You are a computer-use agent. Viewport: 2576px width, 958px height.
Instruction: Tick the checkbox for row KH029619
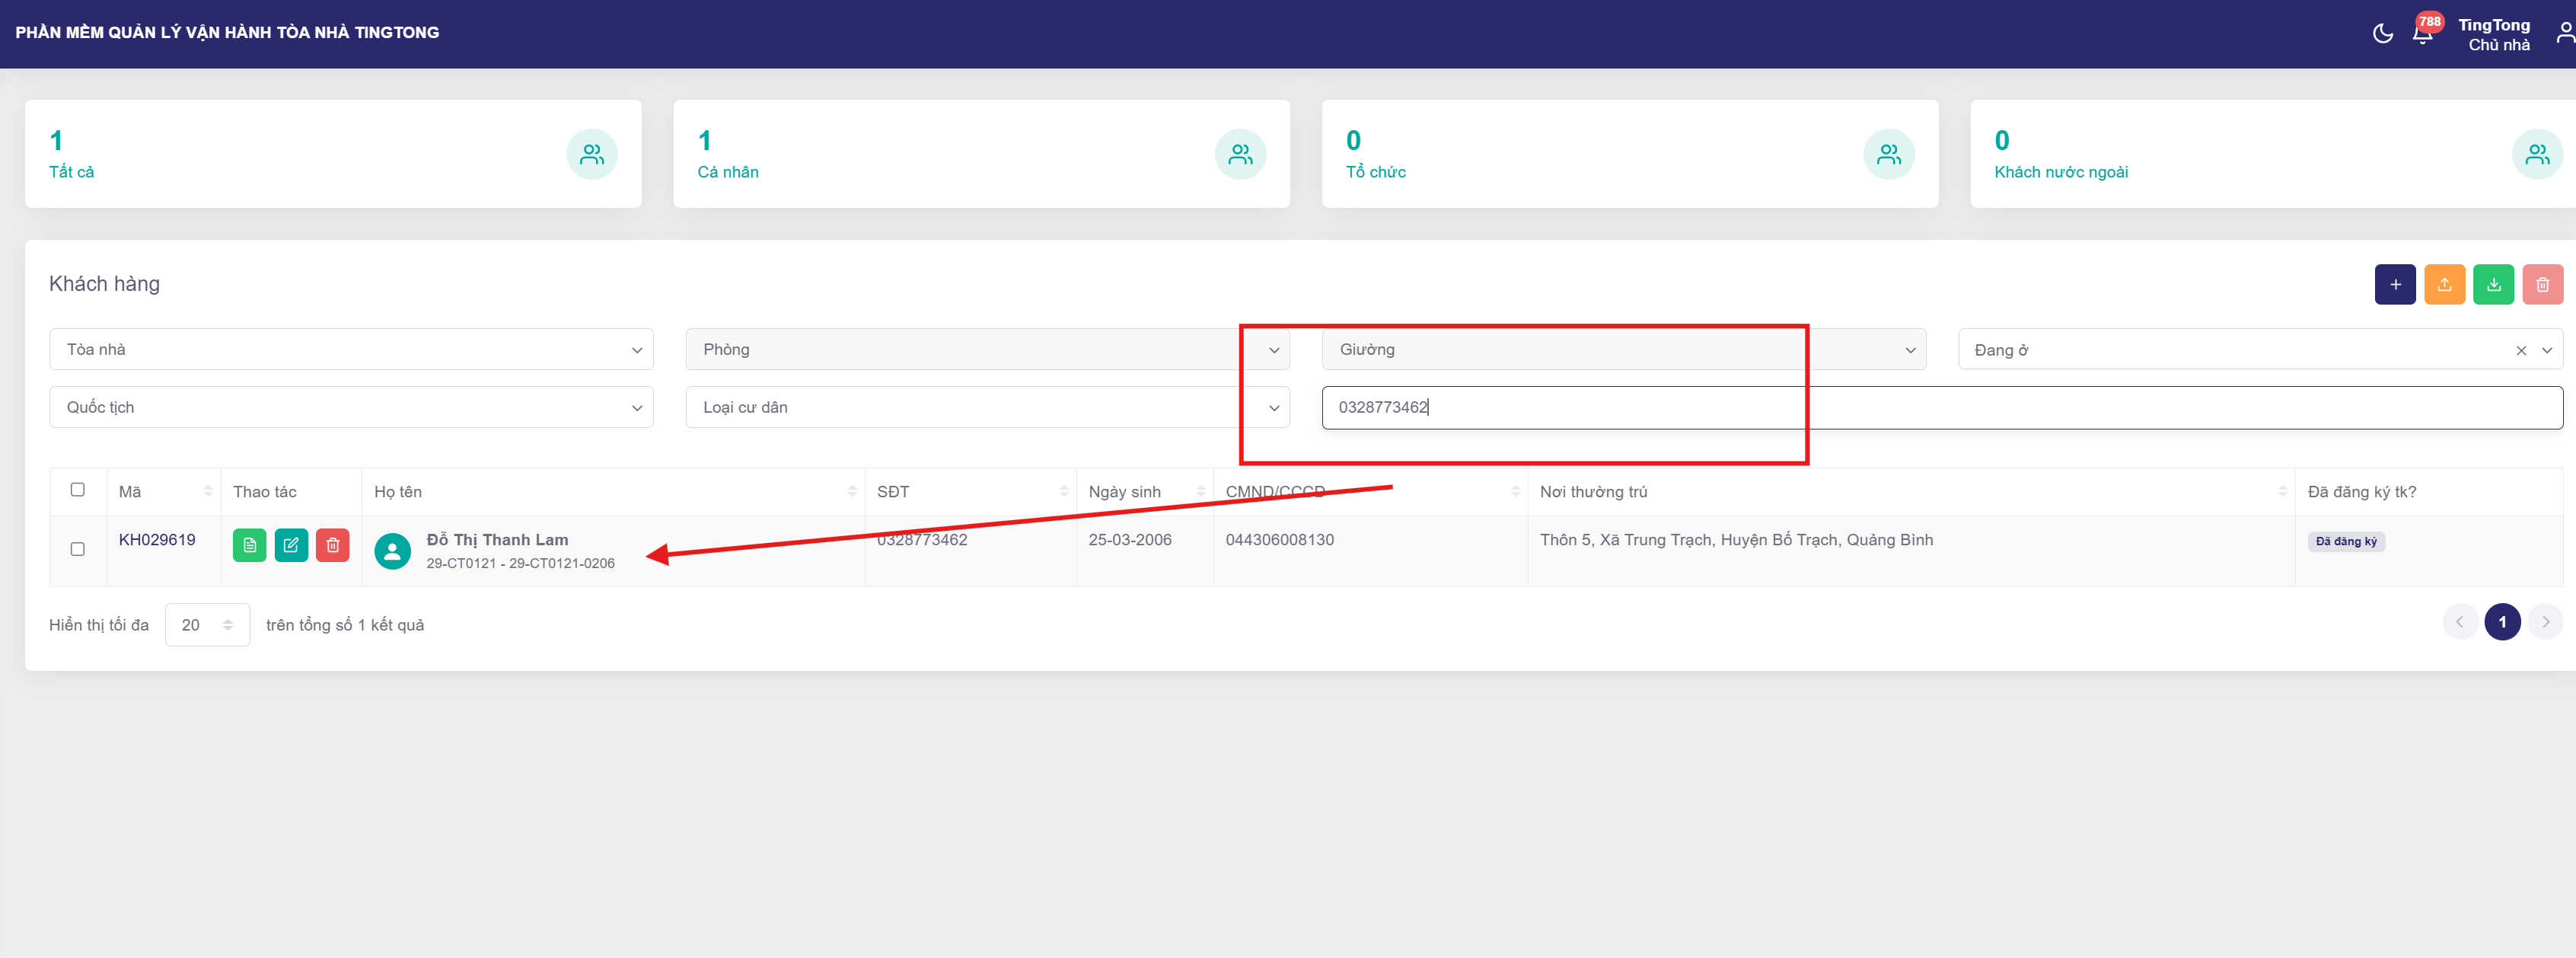pyautogui.click(x=78, y=549)
